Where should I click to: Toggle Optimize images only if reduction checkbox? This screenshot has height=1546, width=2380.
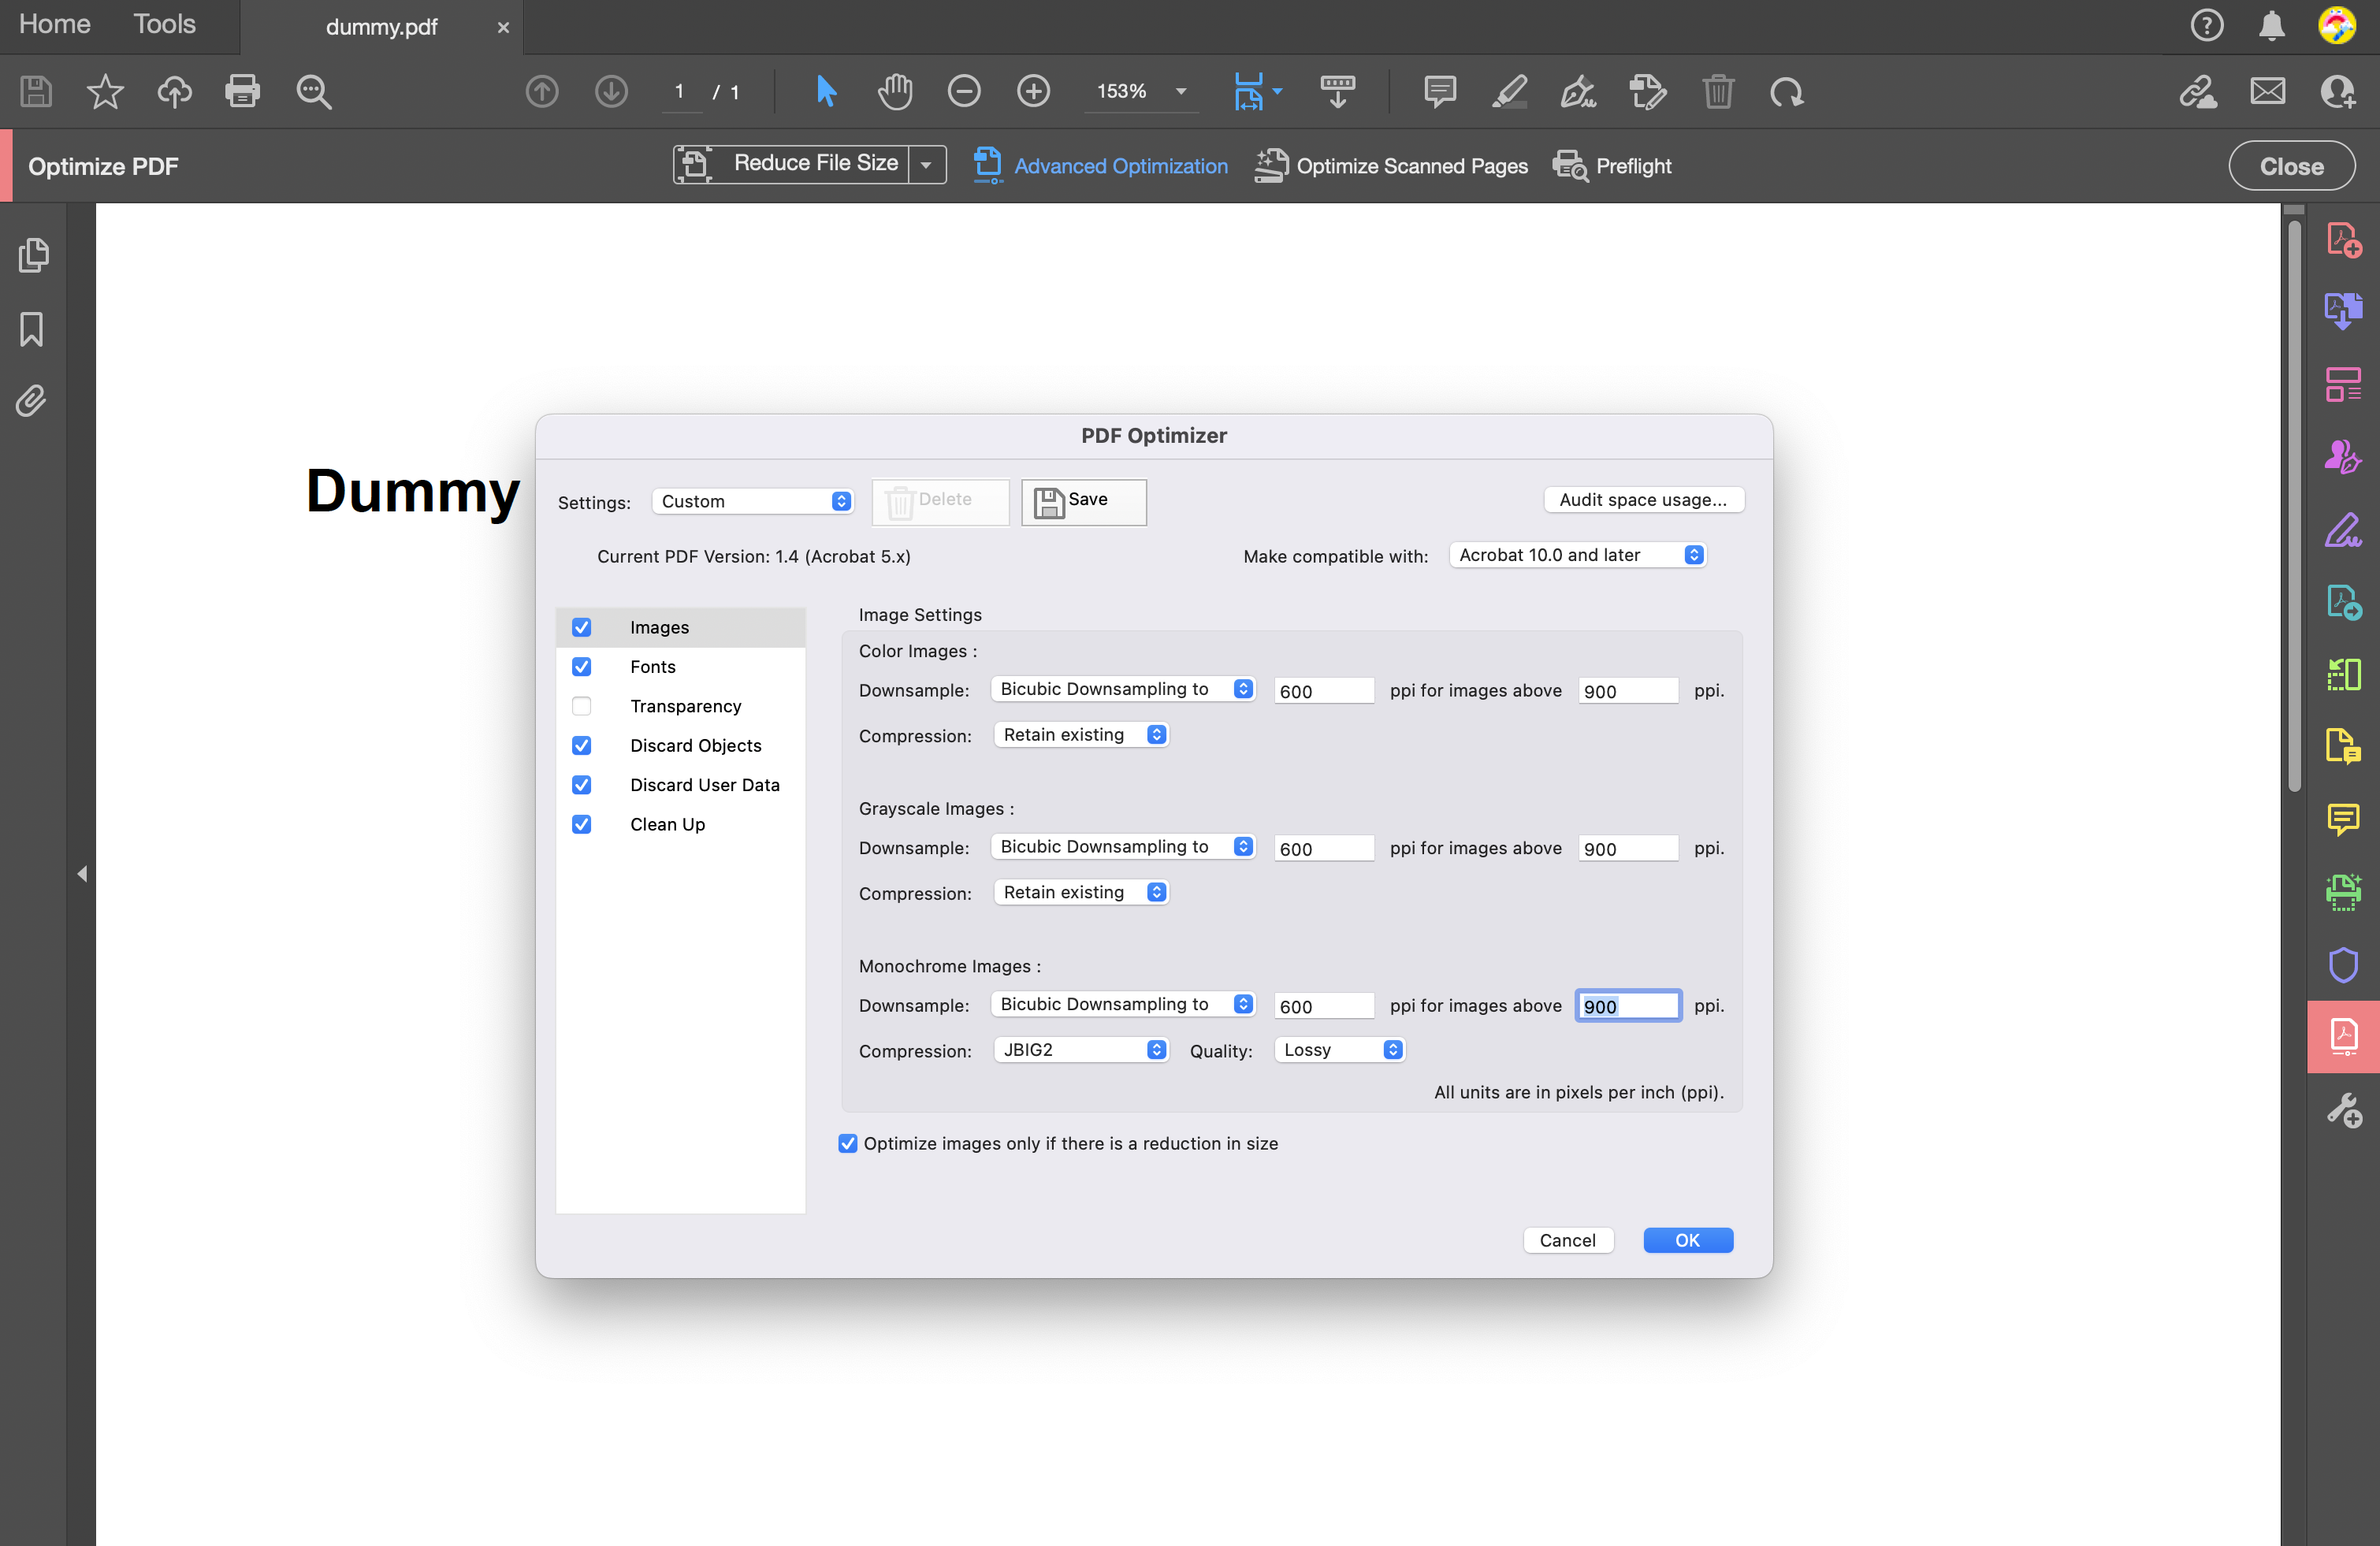pos(848,1143)
